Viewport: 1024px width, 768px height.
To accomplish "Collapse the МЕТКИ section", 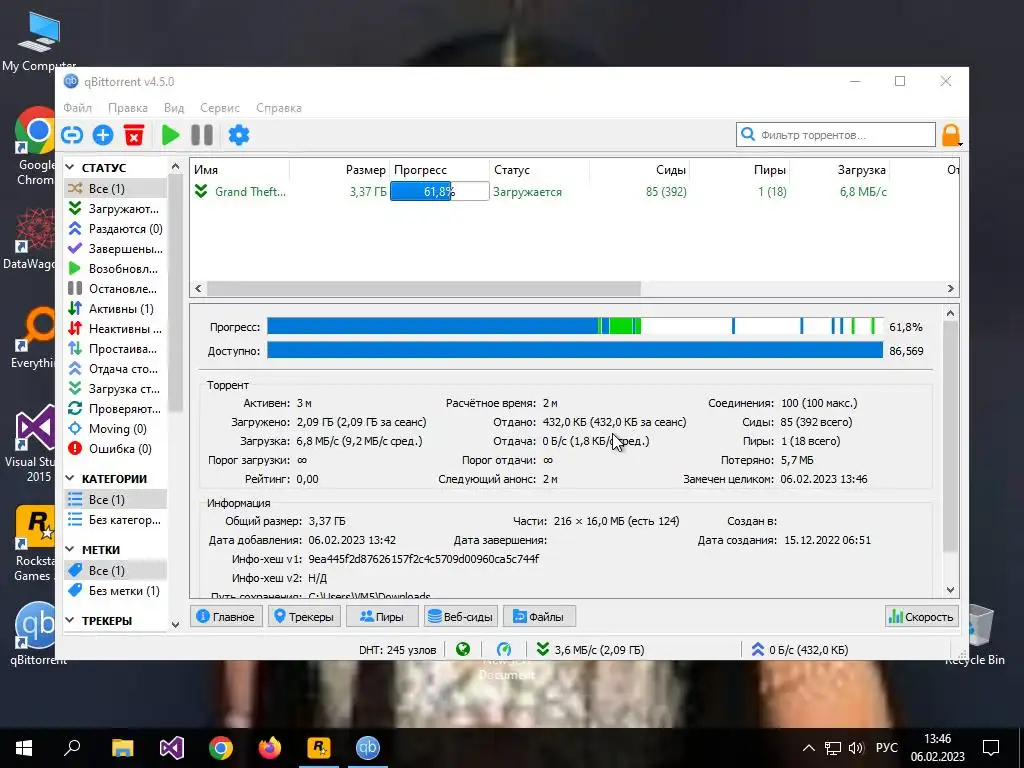I will (70, 549).
